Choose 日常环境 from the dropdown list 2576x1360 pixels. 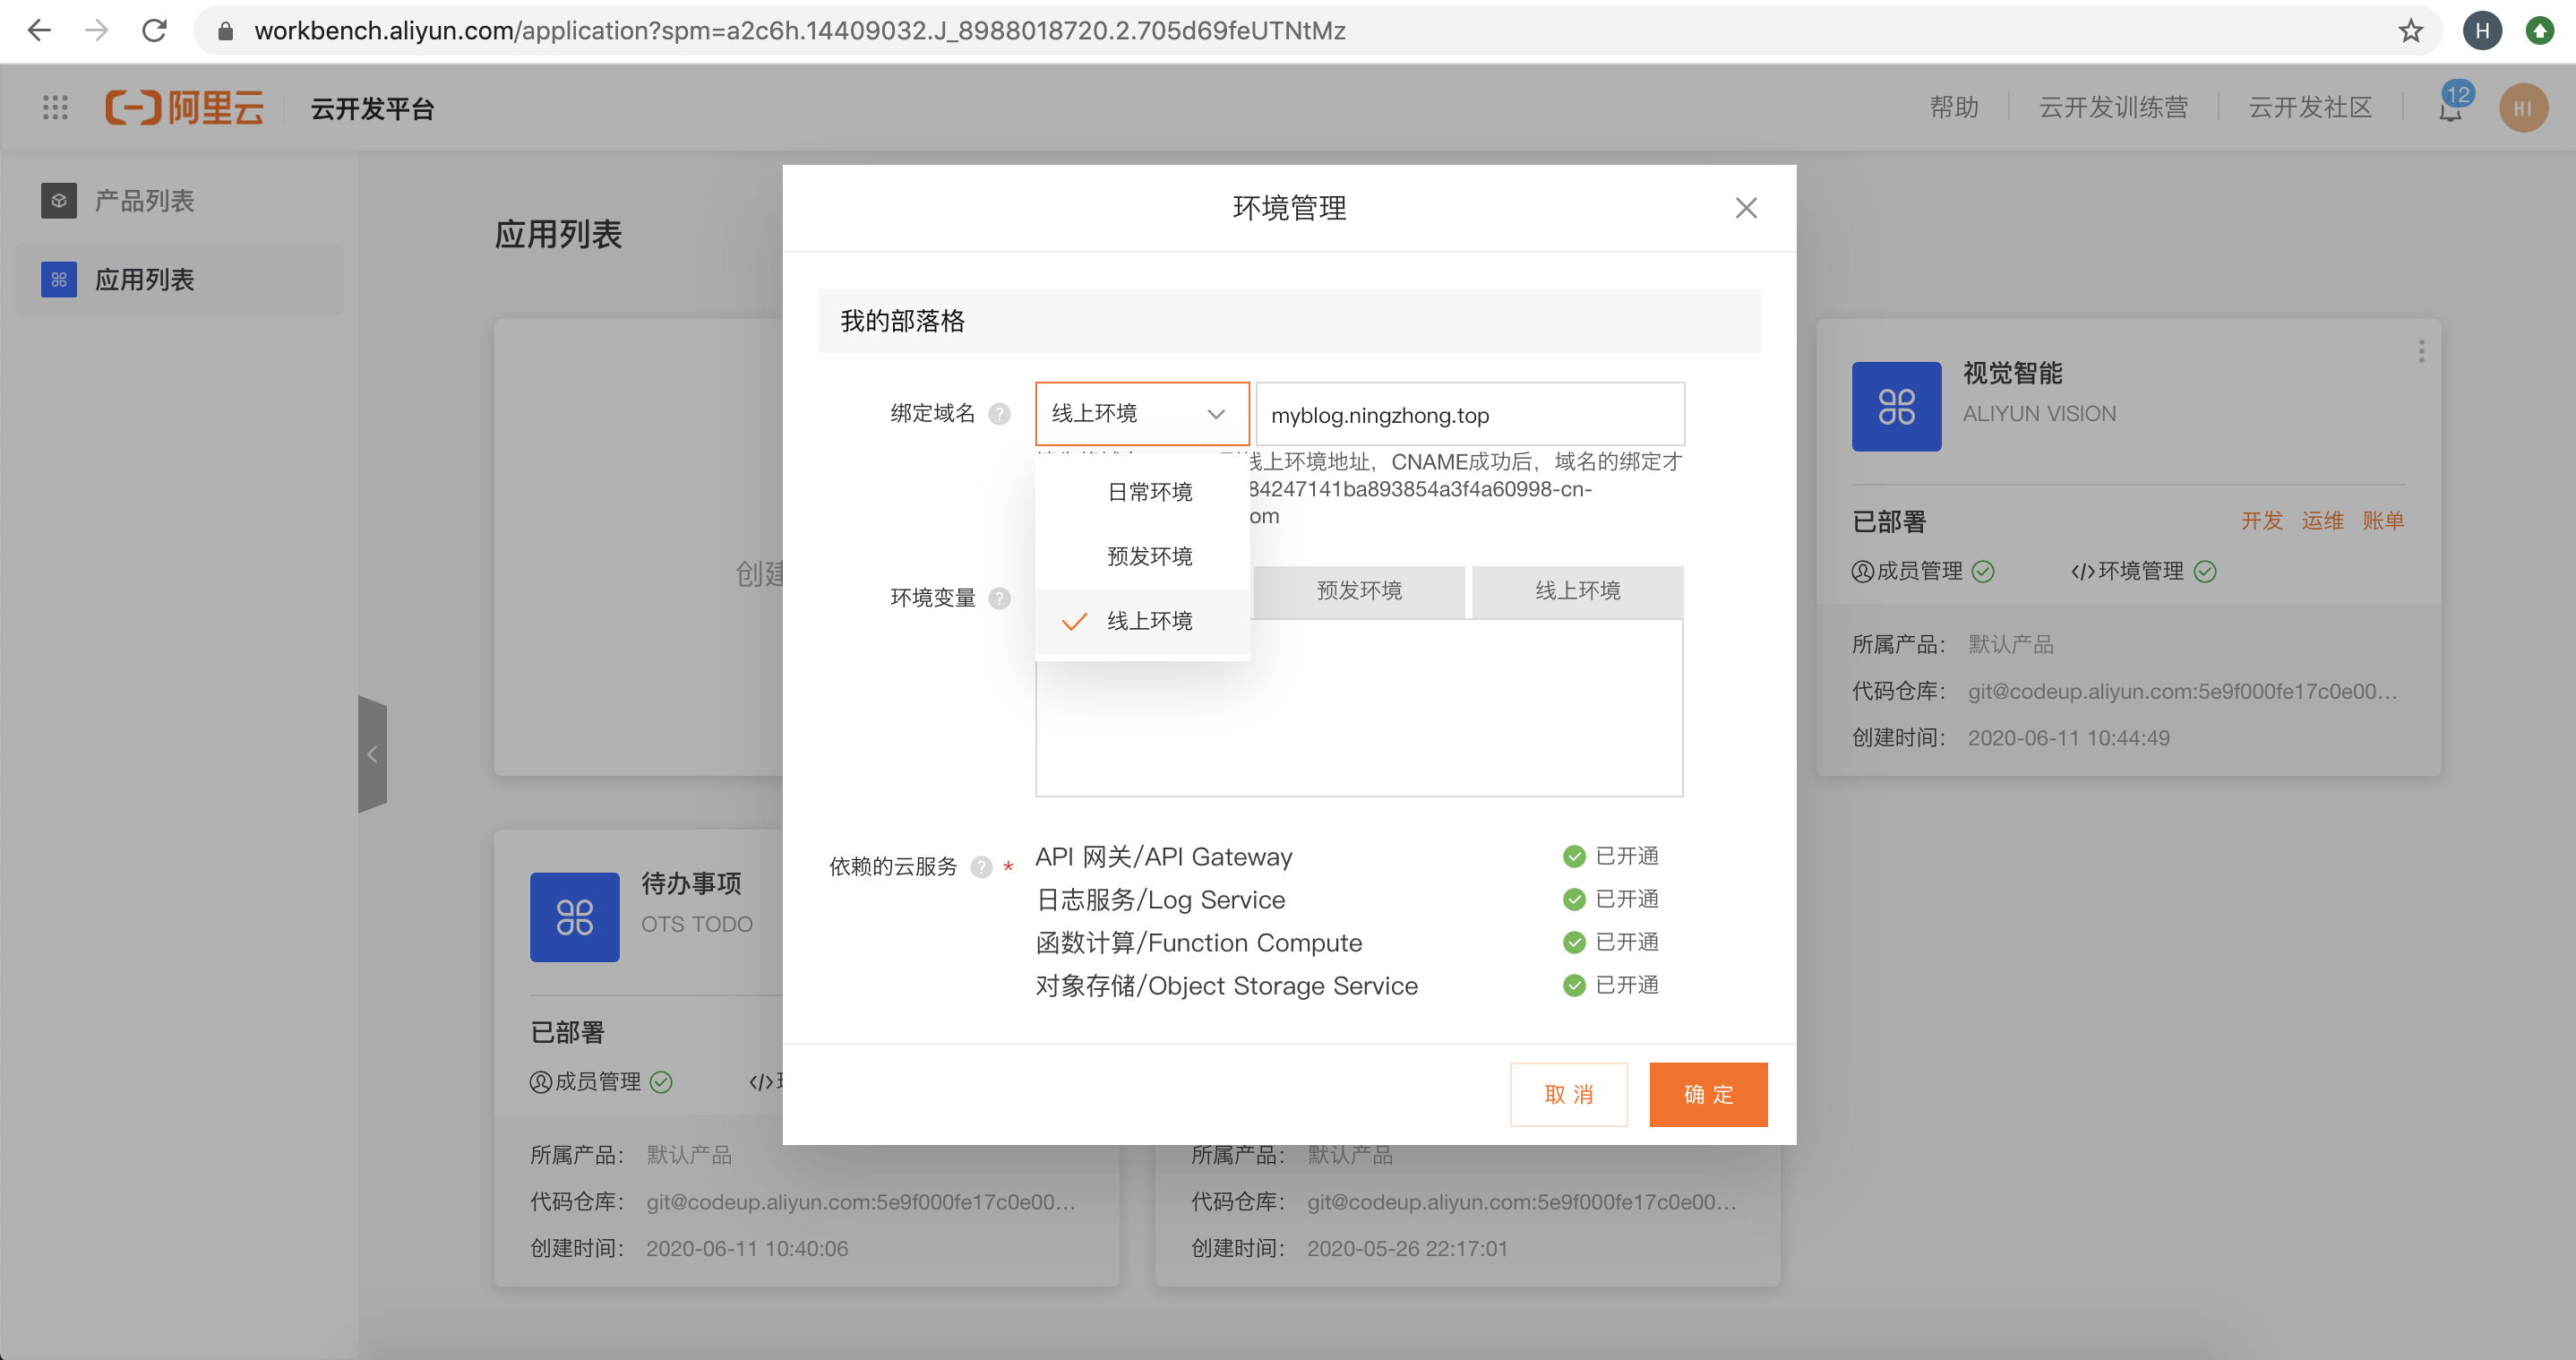[x=1142, y=492]
